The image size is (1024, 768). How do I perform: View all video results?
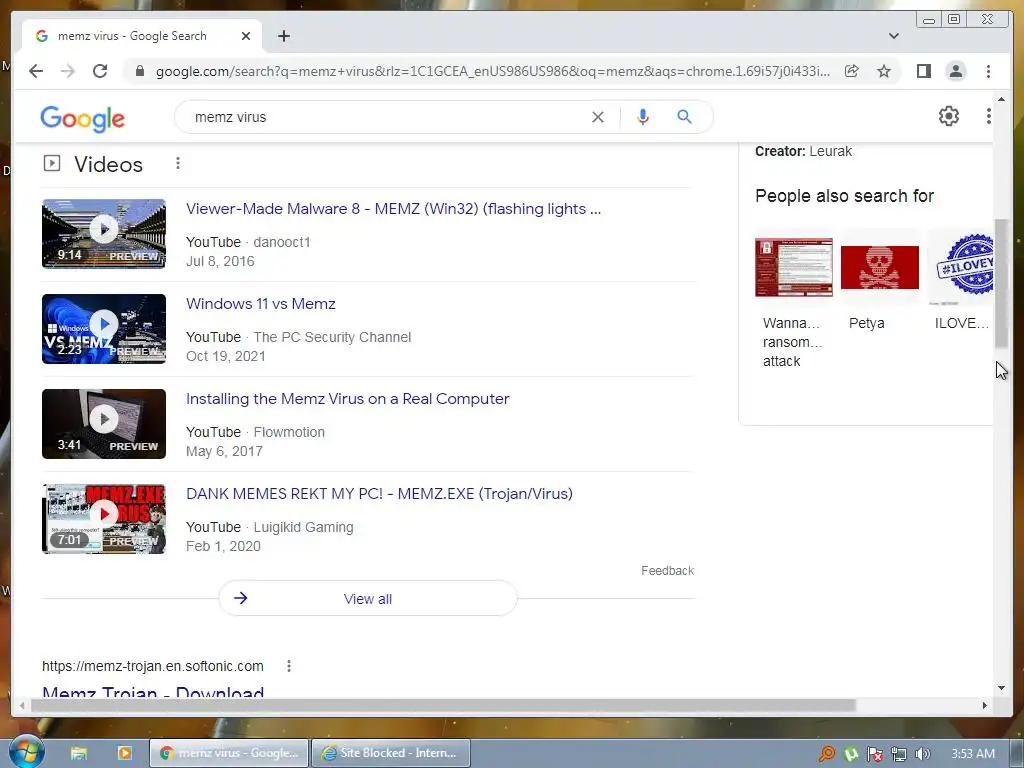coord(368,598)
